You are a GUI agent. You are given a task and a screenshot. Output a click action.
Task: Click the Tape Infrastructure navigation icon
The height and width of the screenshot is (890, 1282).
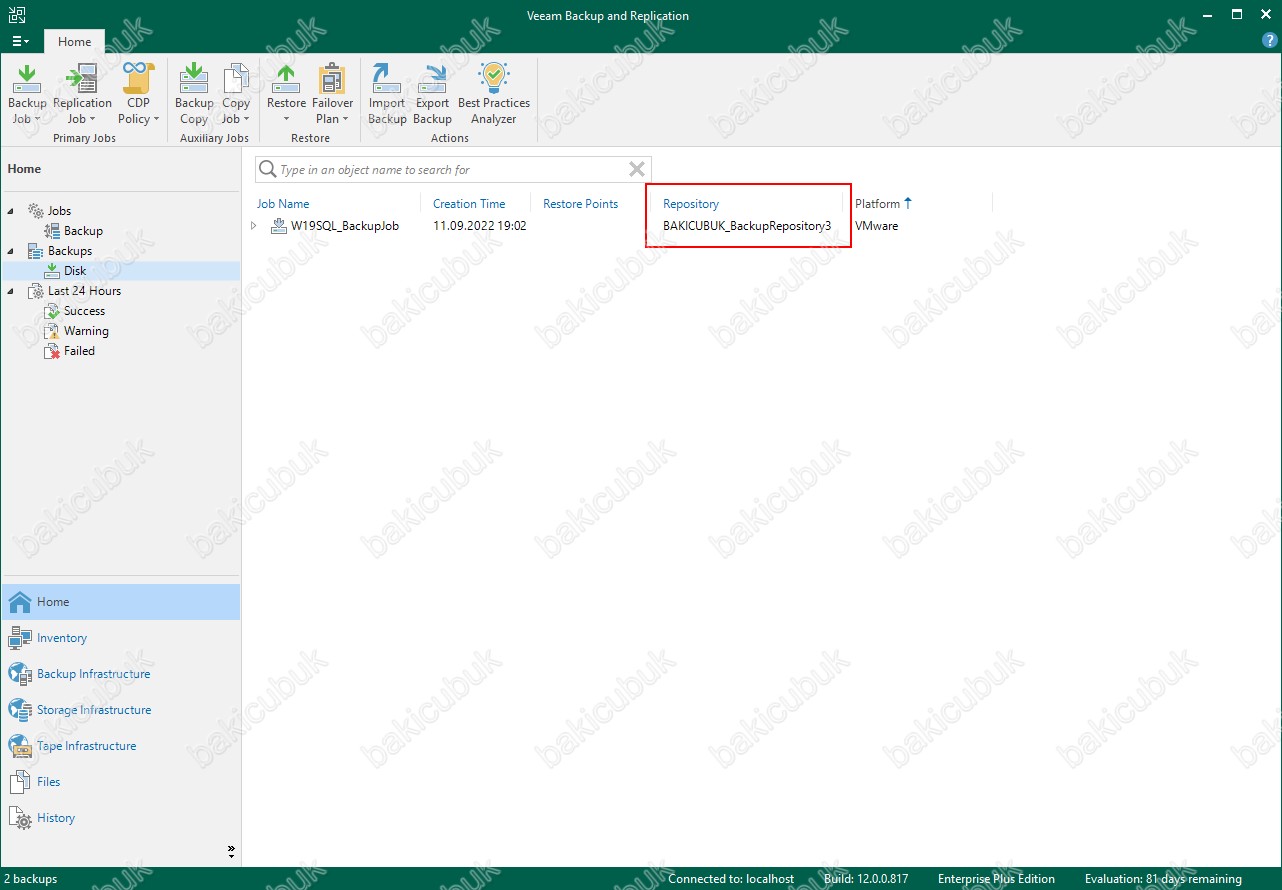tap(20, 746)
